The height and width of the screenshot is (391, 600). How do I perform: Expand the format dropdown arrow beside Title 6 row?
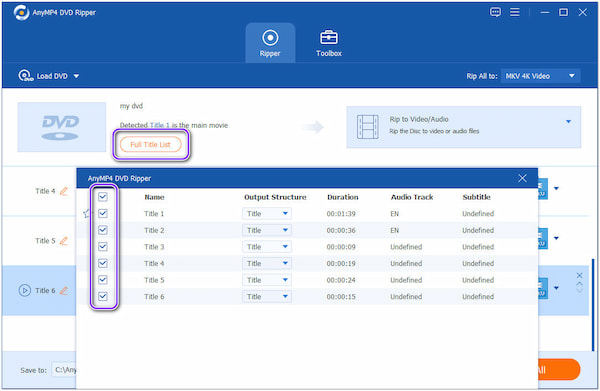tap(556, 288)
